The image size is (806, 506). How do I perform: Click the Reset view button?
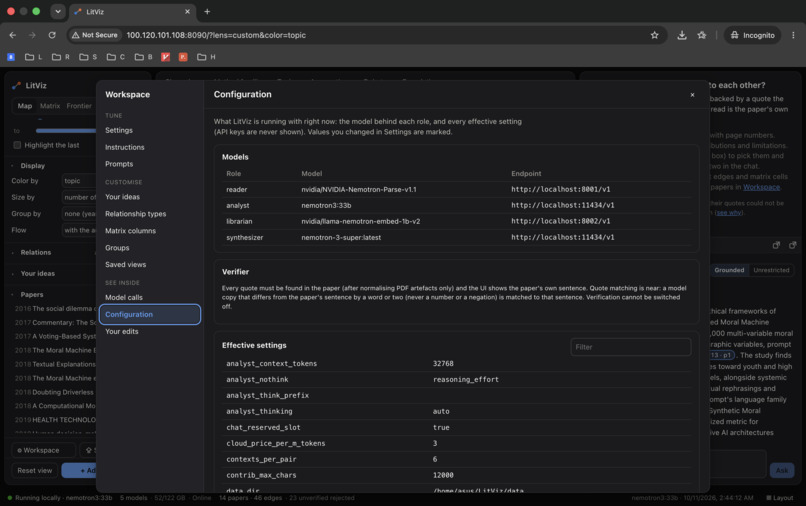tap(34, 471)
